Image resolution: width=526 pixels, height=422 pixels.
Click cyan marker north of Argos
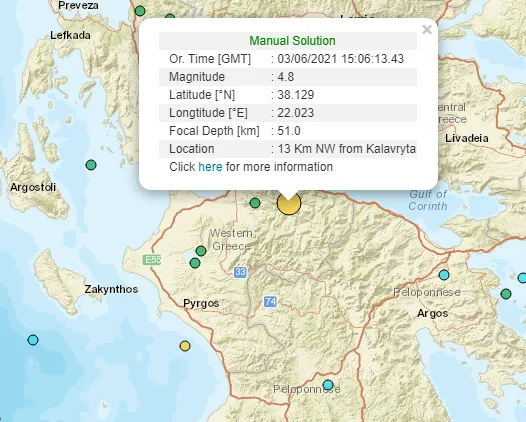(444, 275)
